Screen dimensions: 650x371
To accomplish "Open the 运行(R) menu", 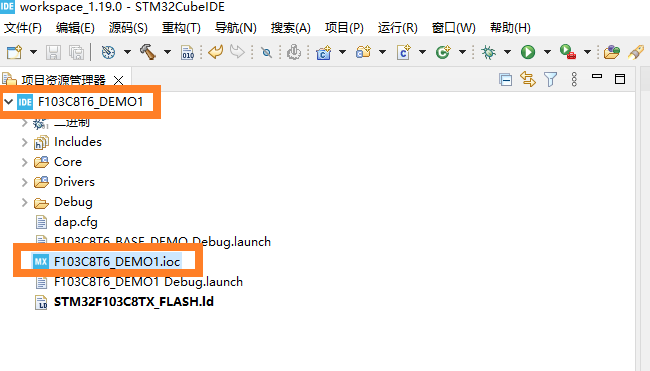I will coord(398,28).
